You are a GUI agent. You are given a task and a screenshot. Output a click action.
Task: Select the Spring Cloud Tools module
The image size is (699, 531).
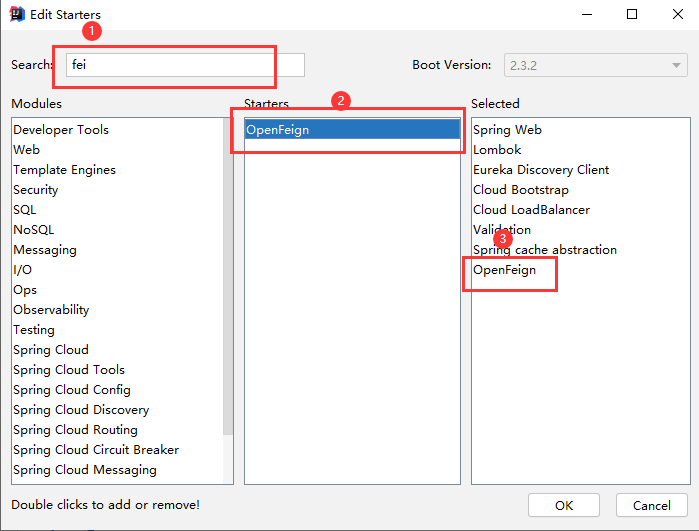[69, 370]
